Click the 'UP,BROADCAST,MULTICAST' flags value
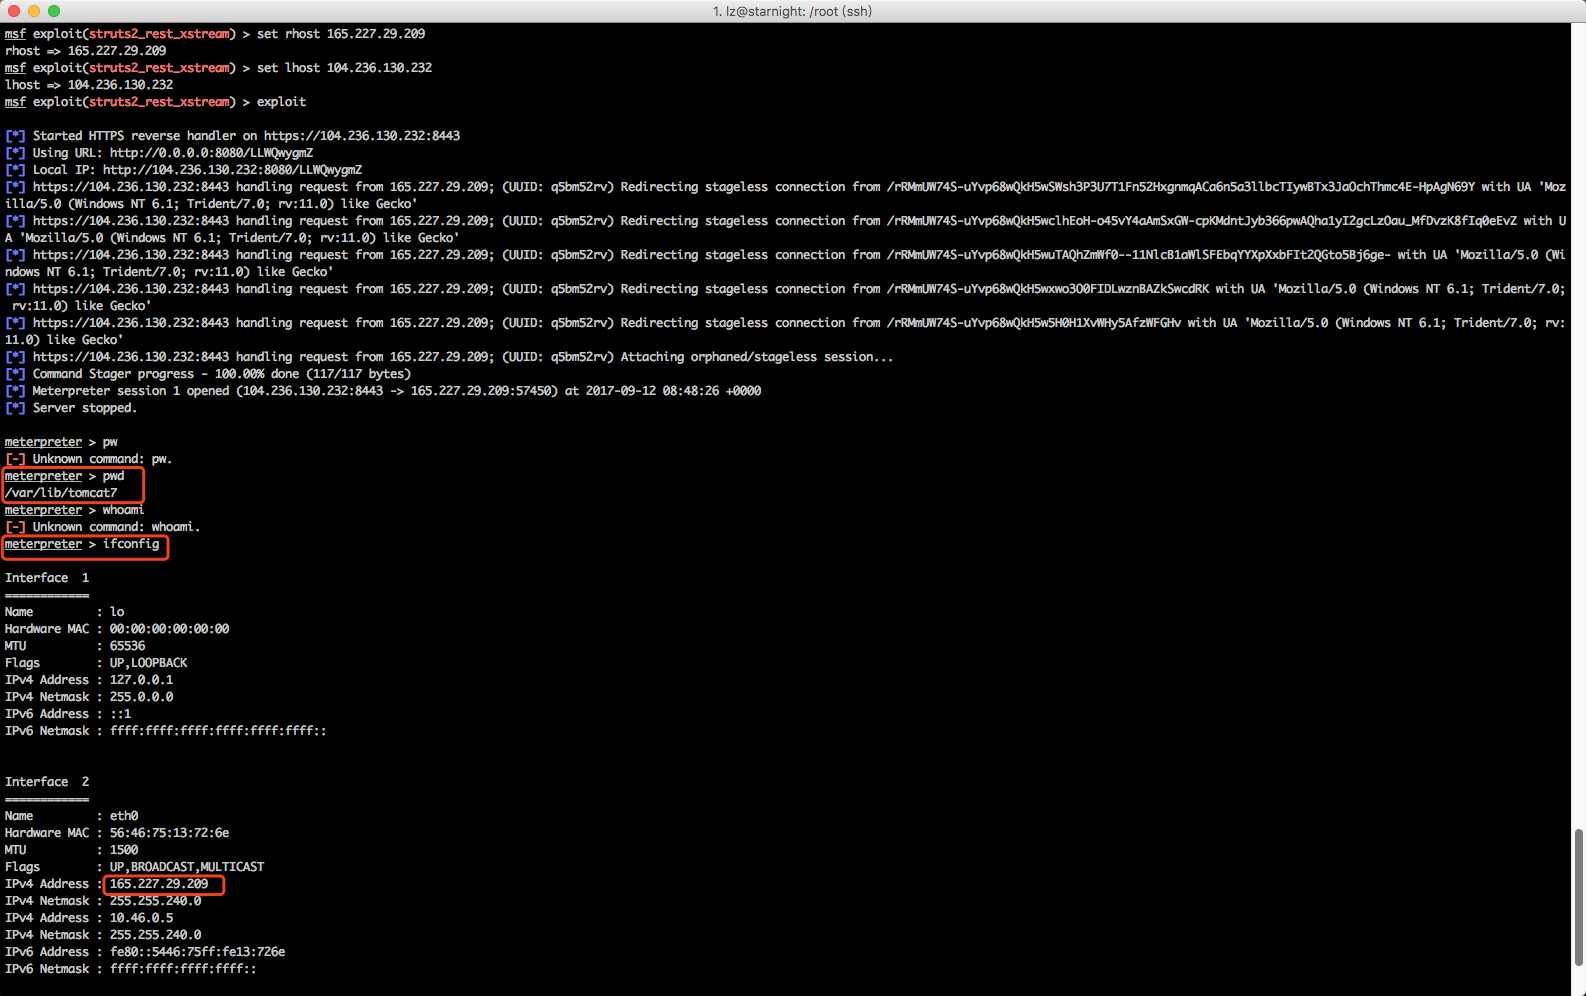The image size is (1586, 996). click(187, 867)
